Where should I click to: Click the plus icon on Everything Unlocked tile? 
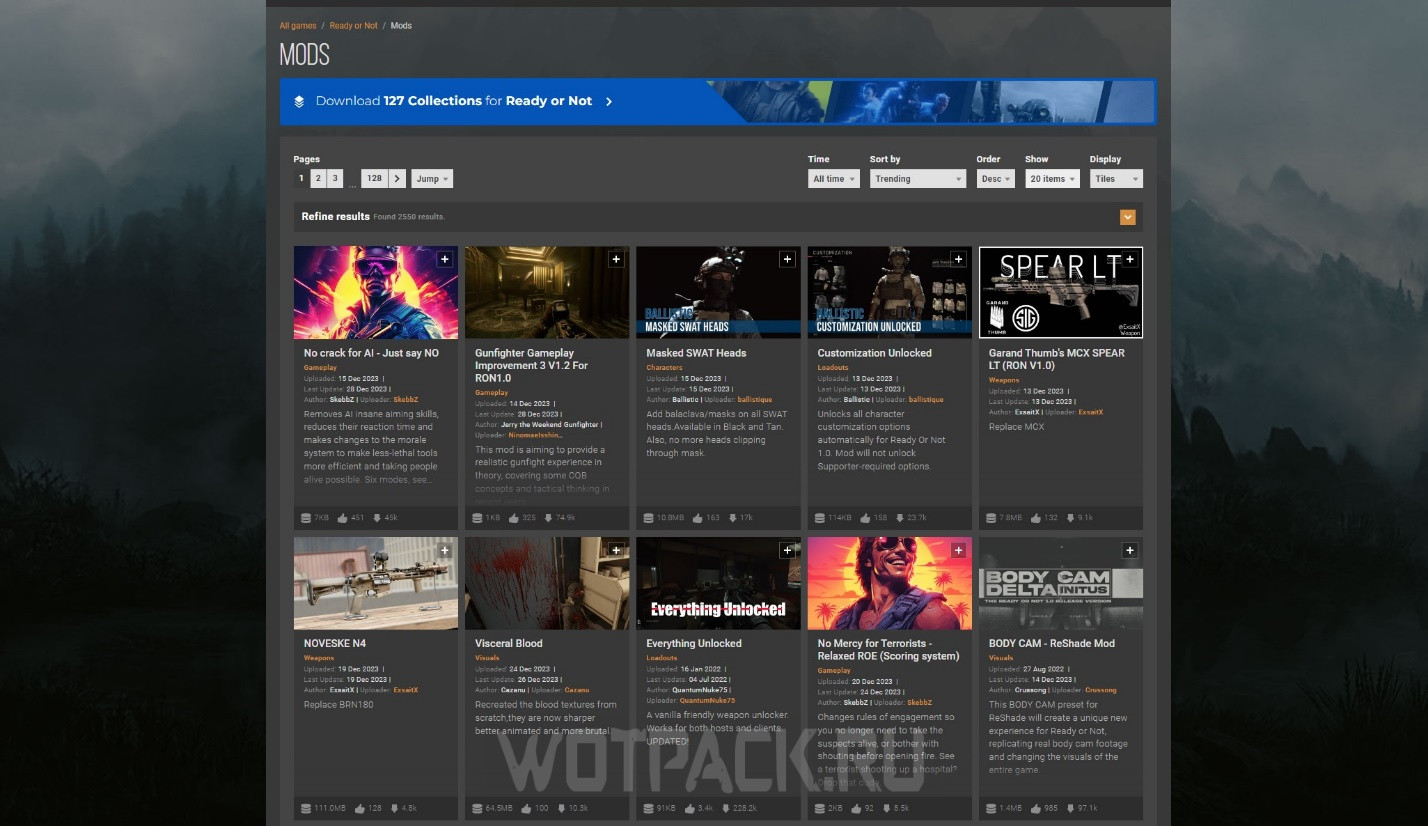coord(787,550)
